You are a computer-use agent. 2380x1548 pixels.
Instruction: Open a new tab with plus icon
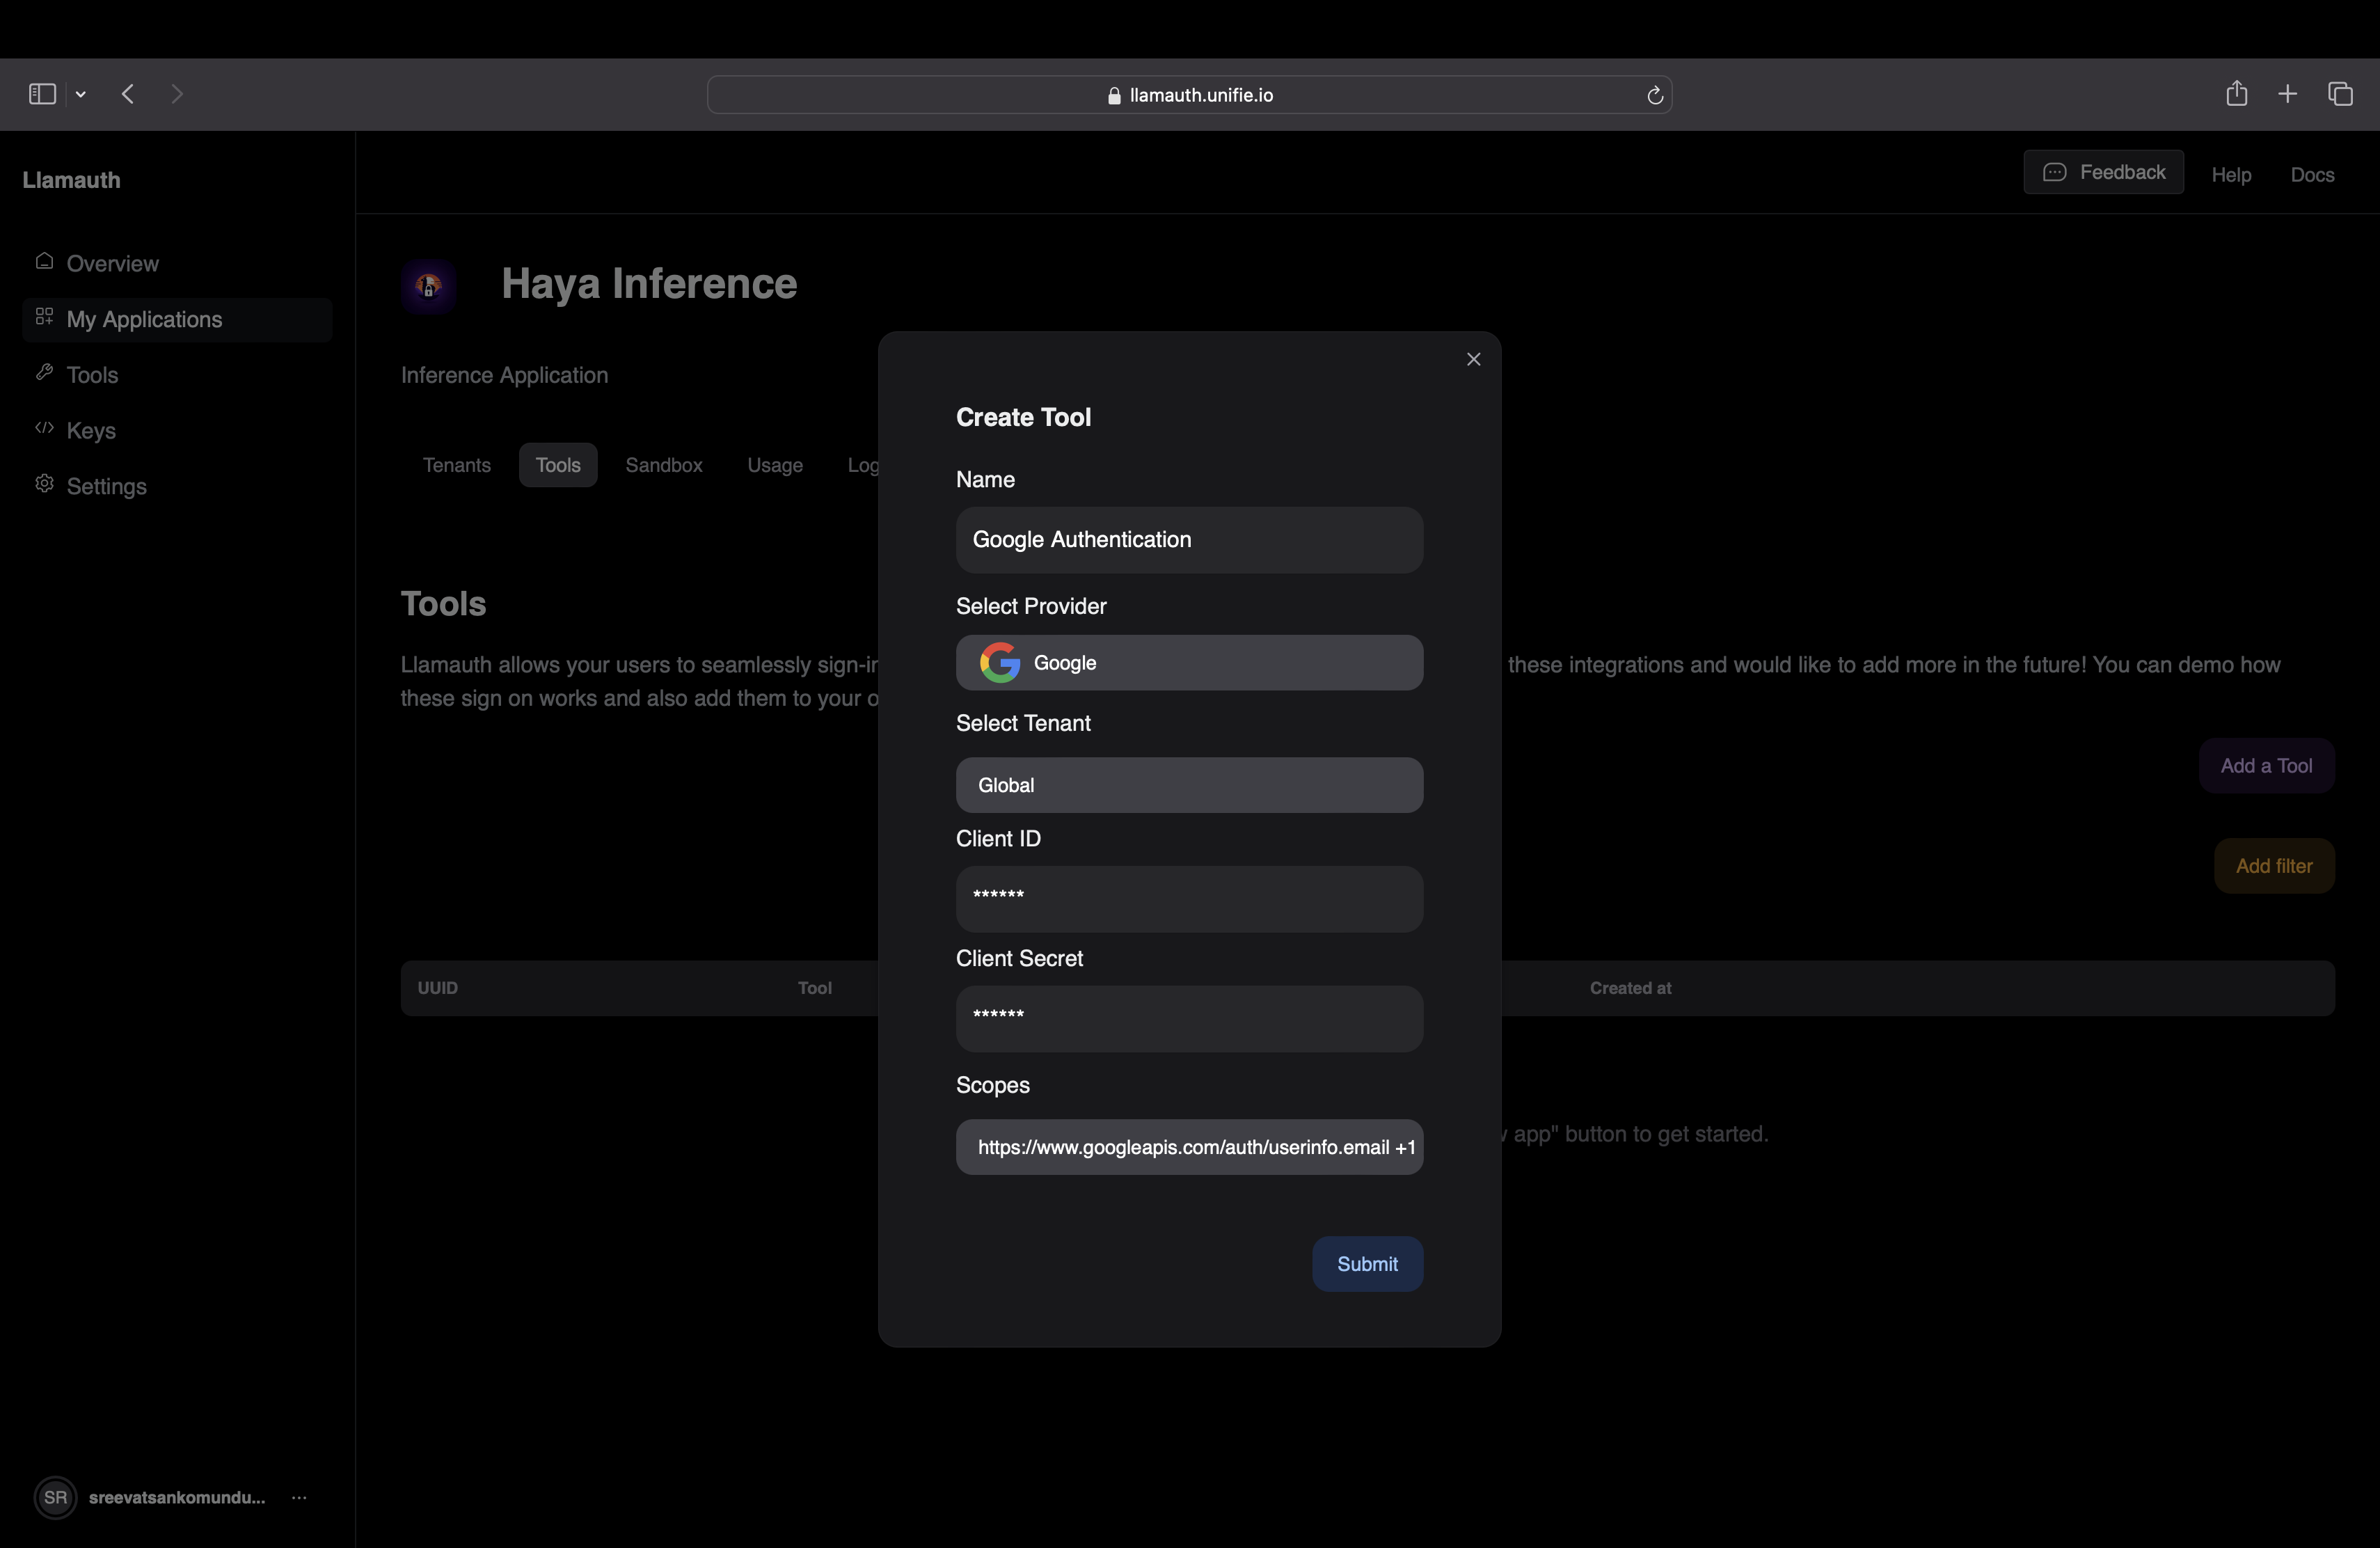pos(2287,94)
